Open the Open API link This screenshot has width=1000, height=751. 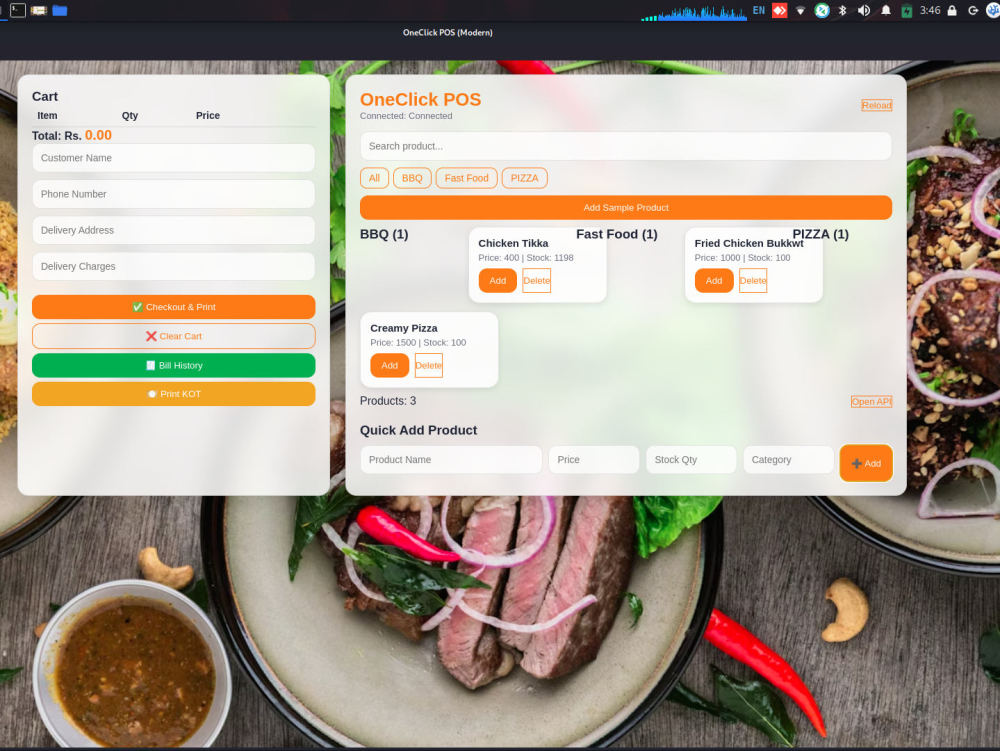(871, 402)
